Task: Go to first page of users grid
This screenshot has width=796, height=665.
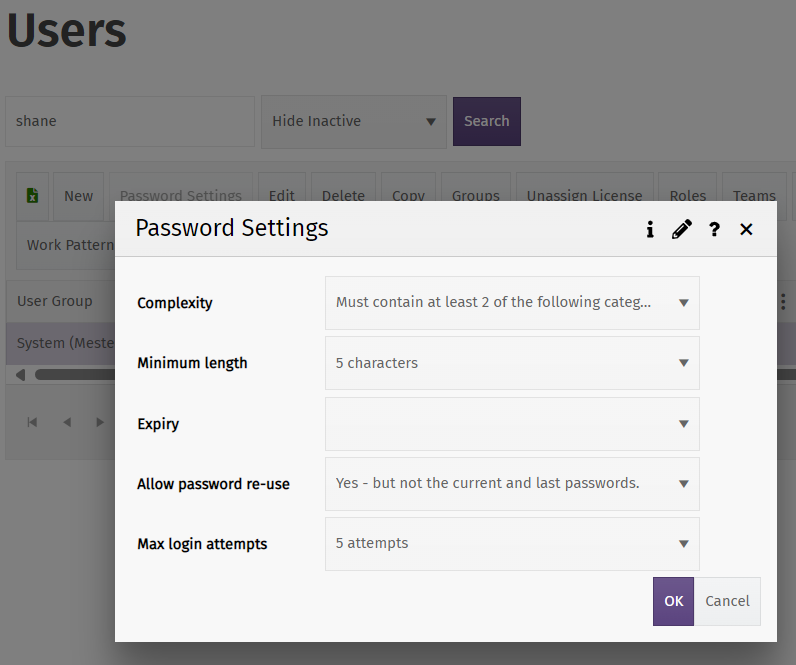Action: tap(33, 422)
